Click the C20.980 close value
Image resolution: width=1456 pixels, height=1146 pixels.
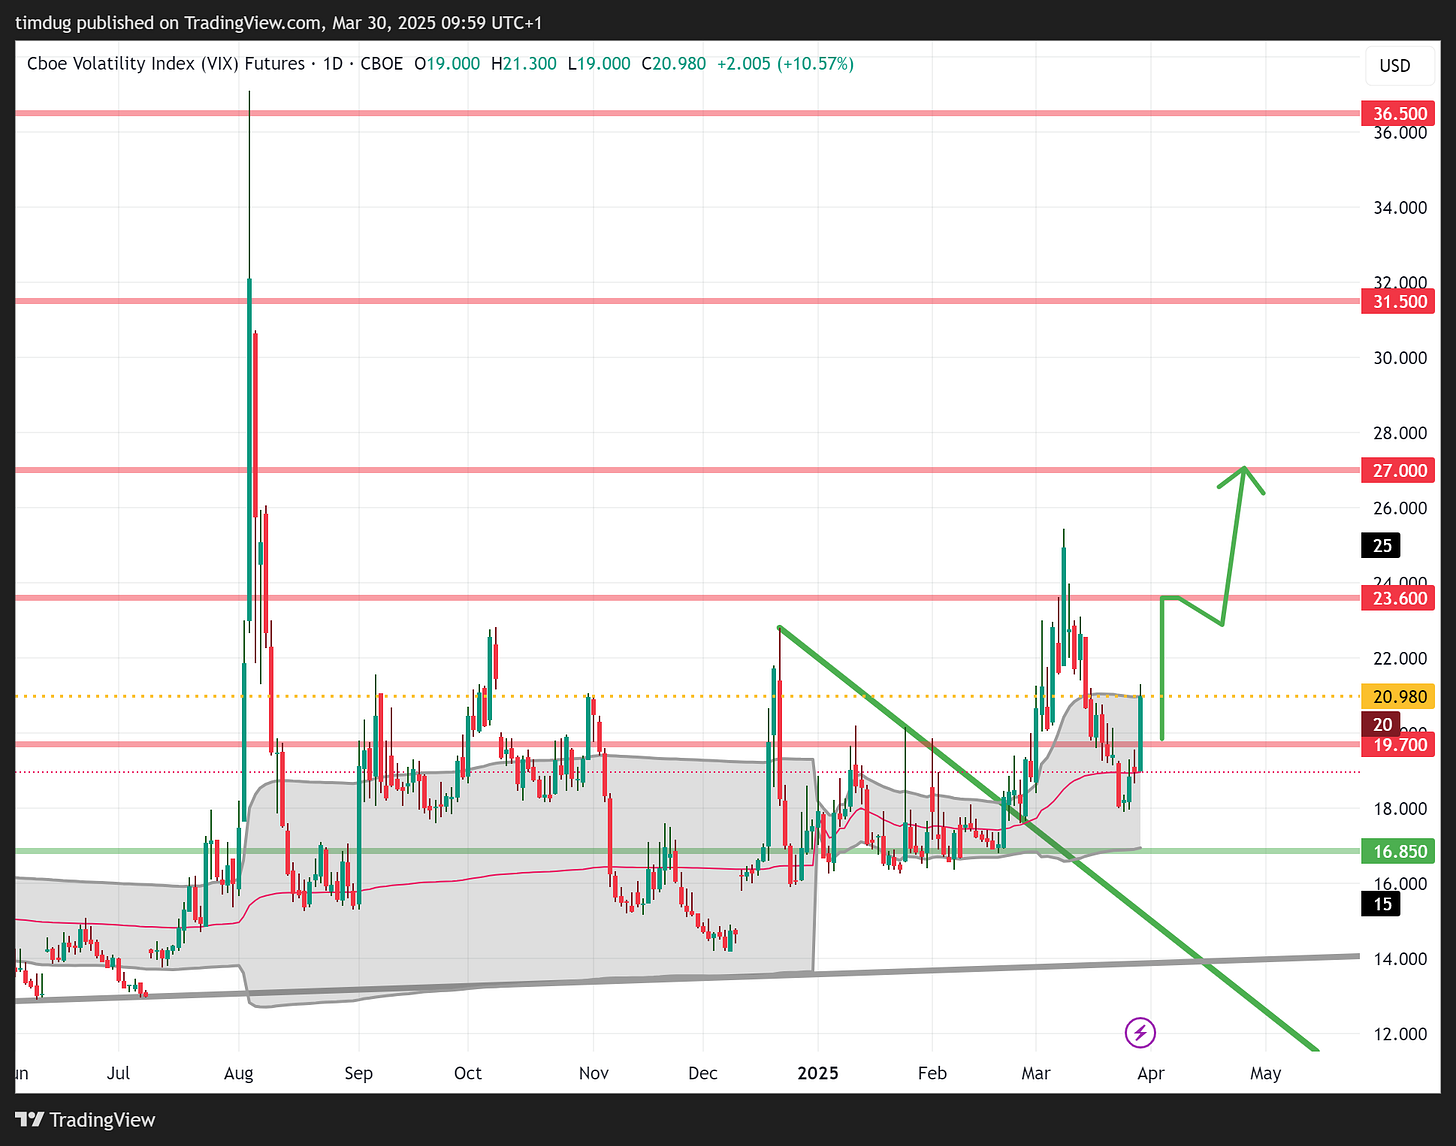[x=674, y=63]
